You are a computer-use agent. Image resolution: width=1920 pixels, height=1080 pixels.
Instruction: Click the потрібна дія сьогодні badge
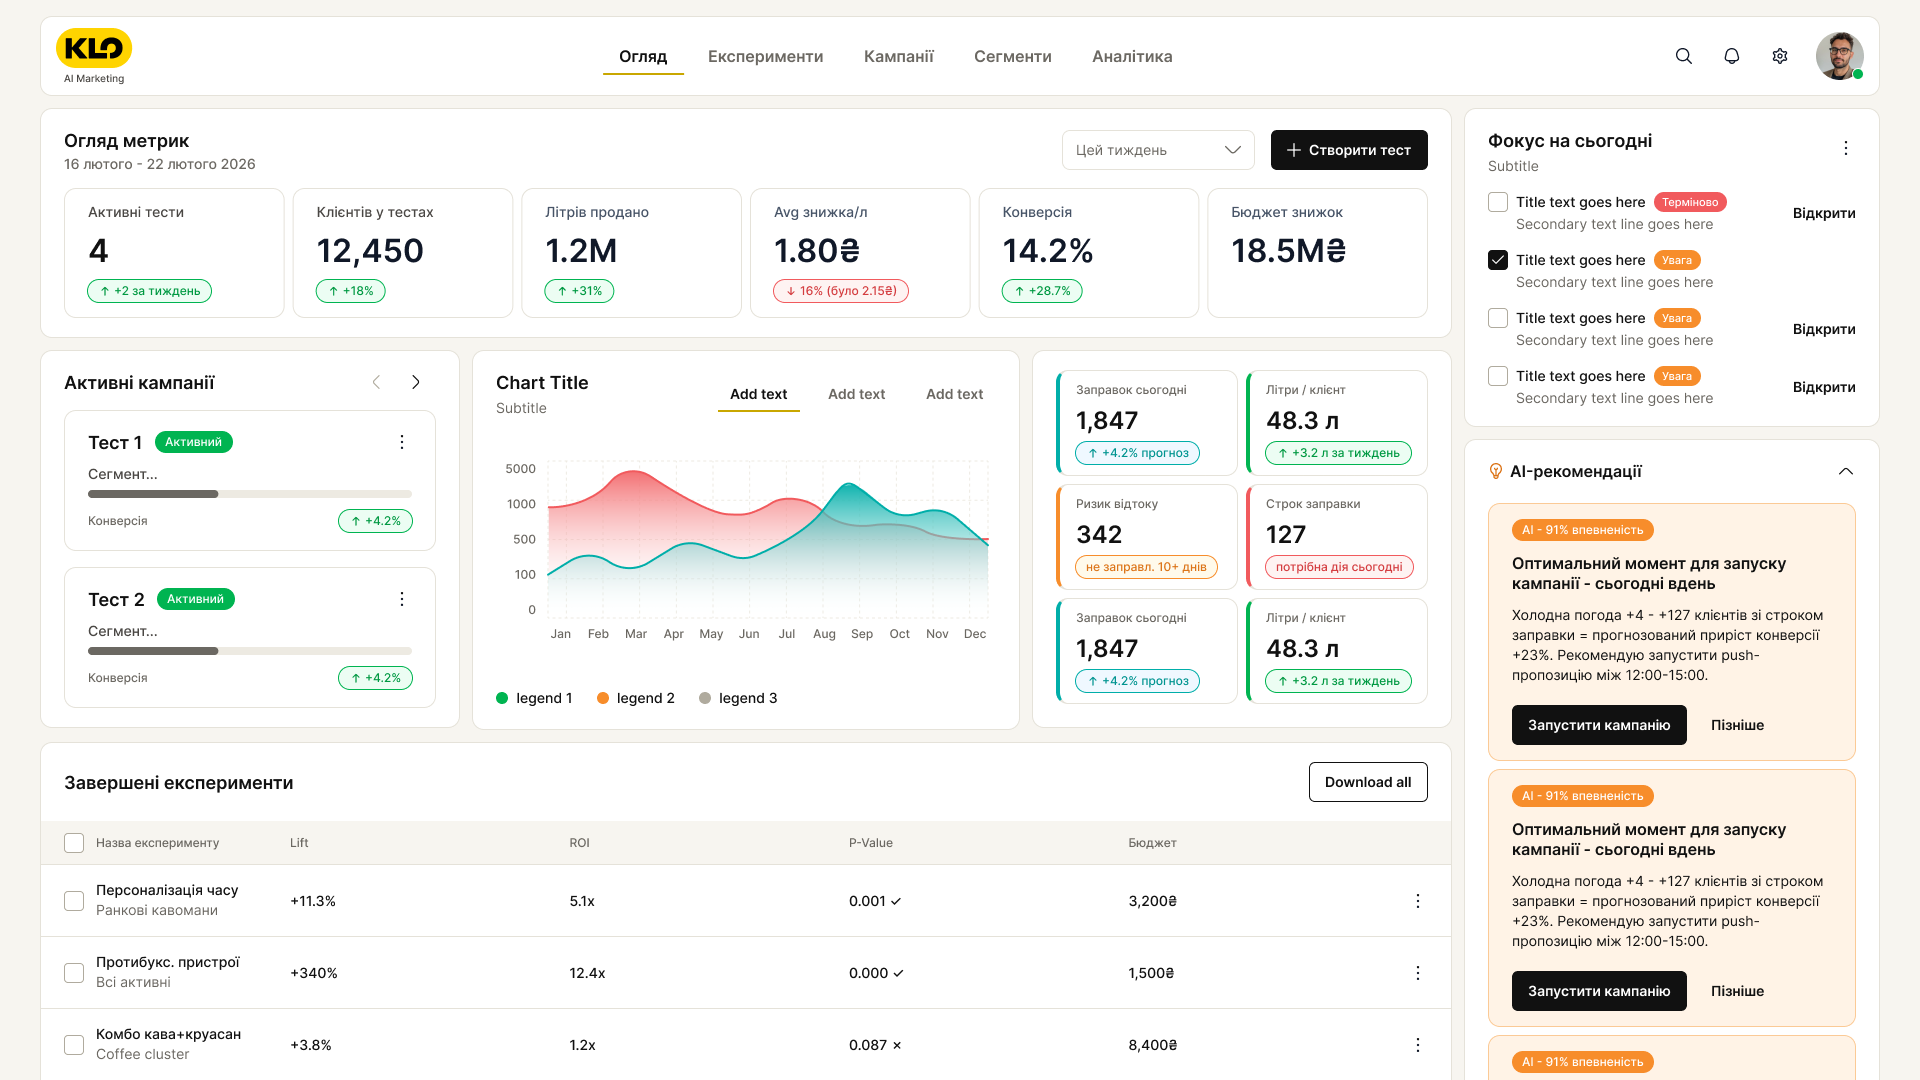pos(1339,567)
